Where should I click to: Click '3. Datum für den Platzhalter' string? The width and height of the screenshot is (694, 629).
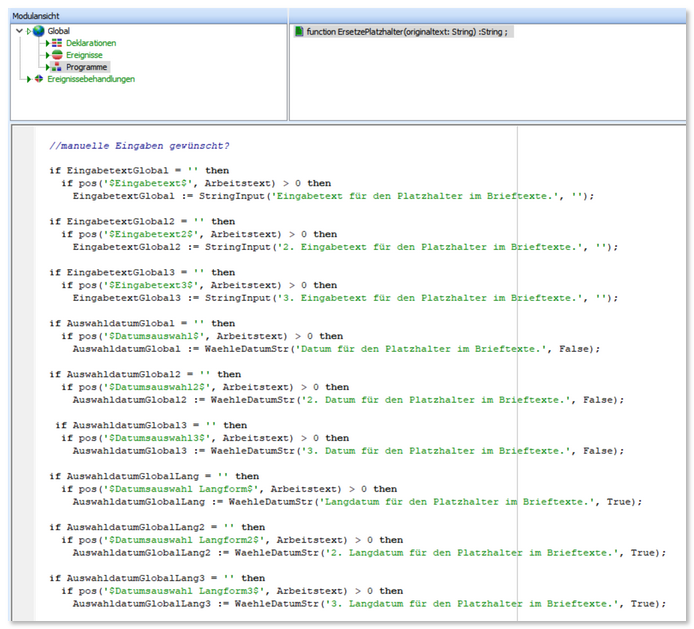[436, 451]
